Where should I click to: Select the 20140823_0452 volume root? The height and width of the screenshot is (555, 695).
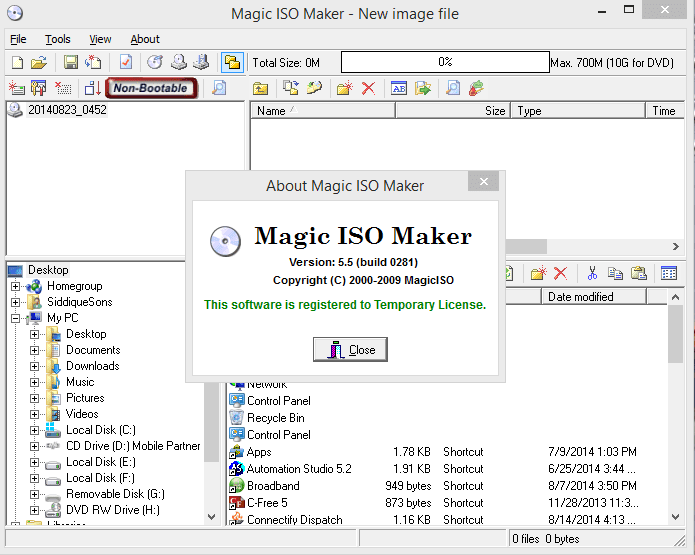(x=67, y=110)
